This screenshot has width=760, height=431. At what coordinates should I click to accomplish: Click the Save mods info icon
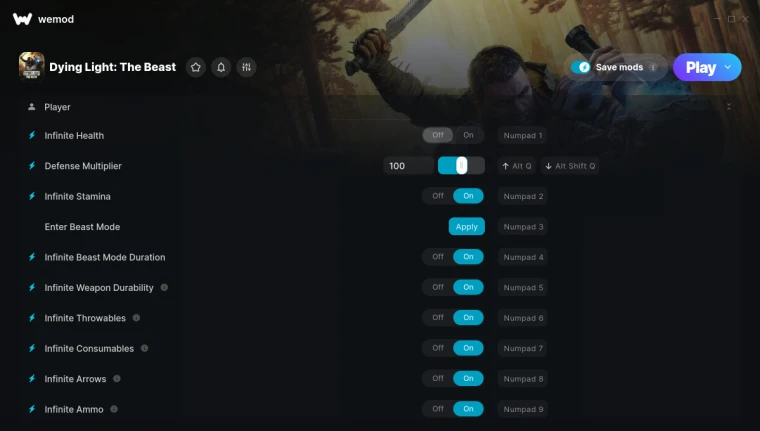coord(653,67)
